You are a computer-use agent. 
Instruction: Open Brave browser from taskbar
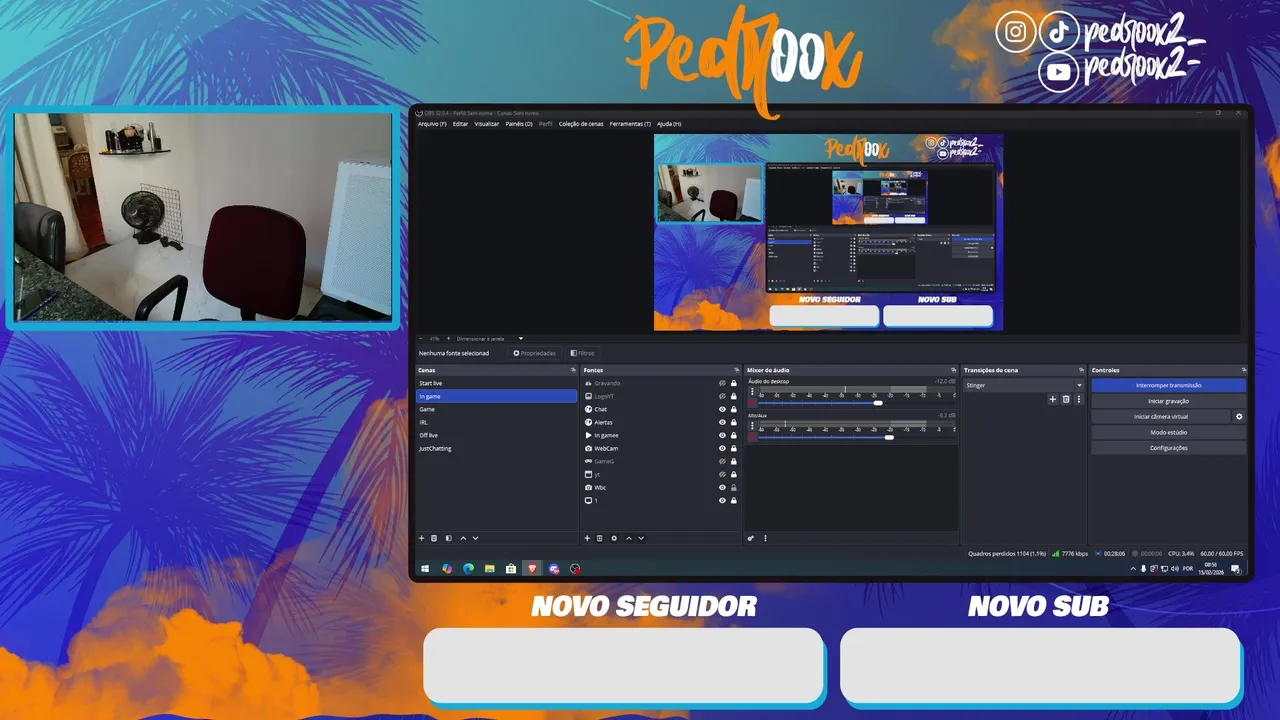coord(532,569)
